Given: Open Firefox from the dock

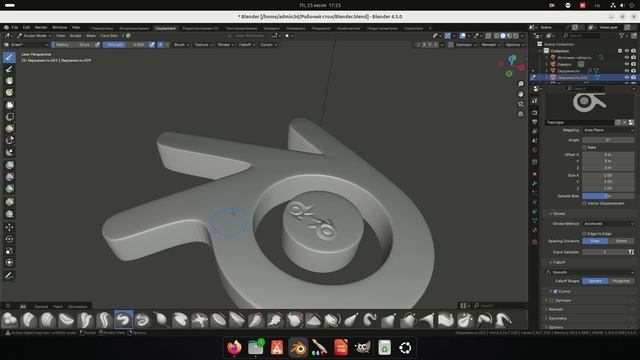Looking at the screenshot, I should [234, 348].
